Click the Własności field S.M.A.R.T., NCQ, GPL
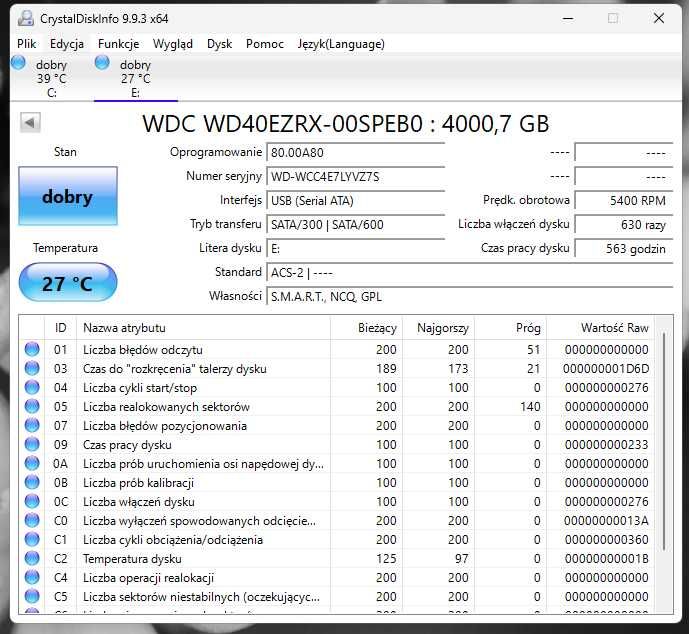 pos(469,297)
